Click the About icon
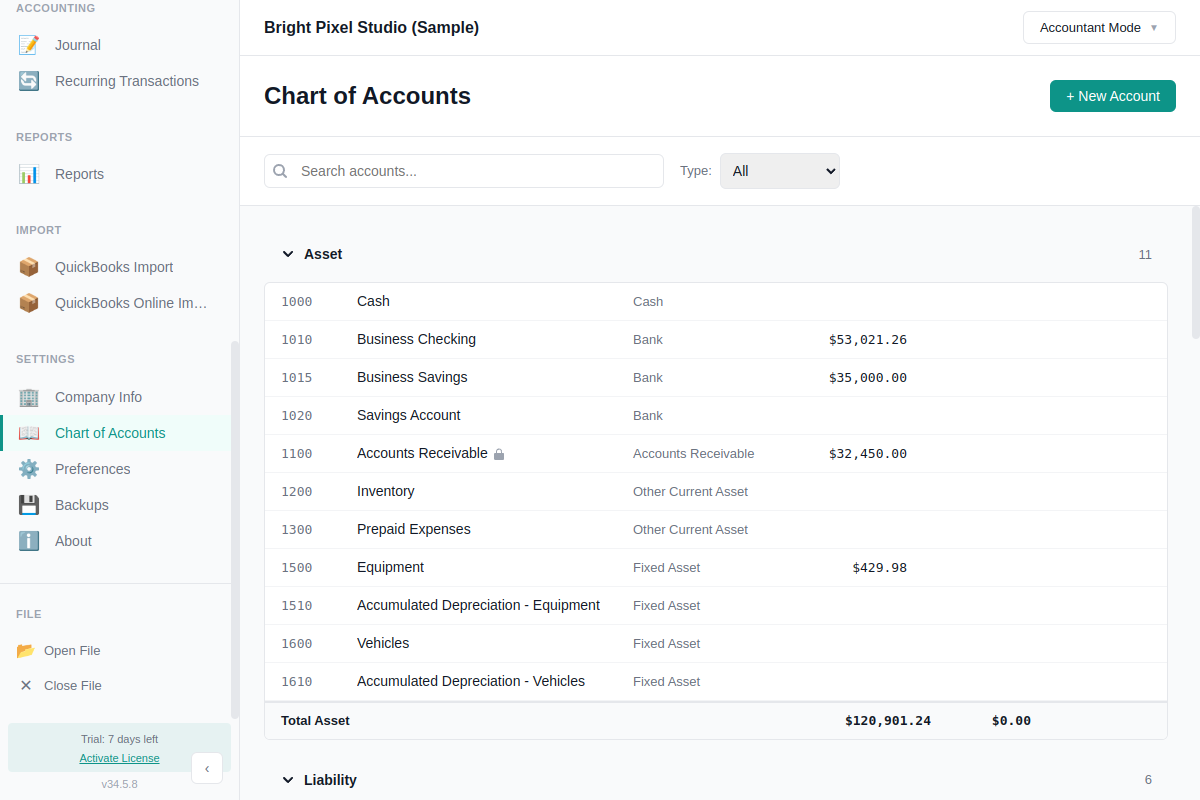The height and width of the screenshot is (800, 1200). [29, 541]
